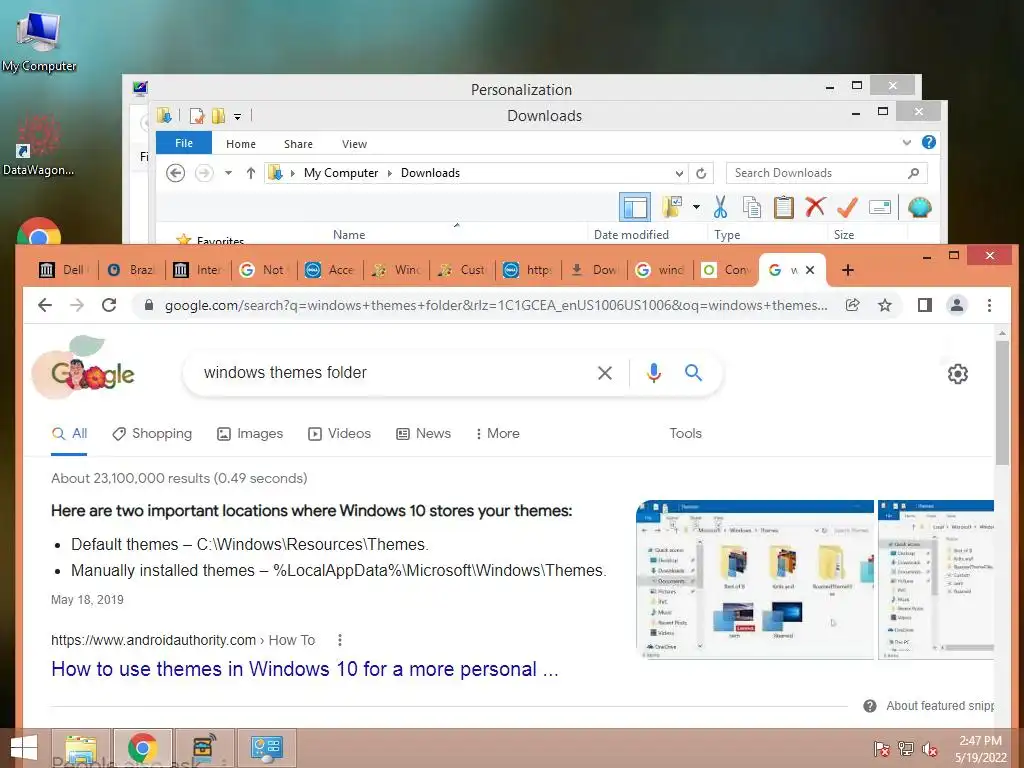
Task: Click the Paste clipboard icon in Downloads
Action: click(x=784, y=208)
